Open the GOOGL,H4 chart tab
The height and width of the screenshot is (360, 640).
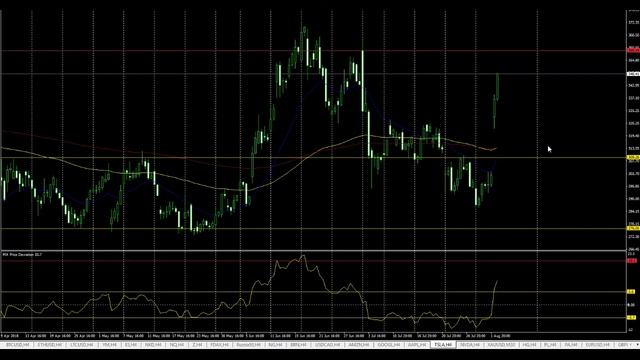click(x=388, y=345)
